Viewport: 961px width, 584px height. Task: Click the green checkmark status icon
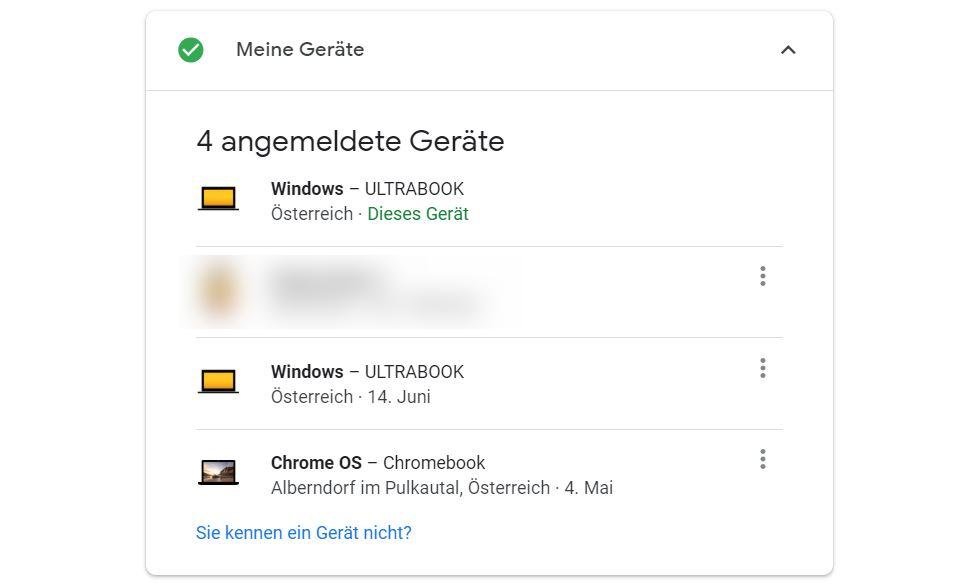tap(190, 50)
